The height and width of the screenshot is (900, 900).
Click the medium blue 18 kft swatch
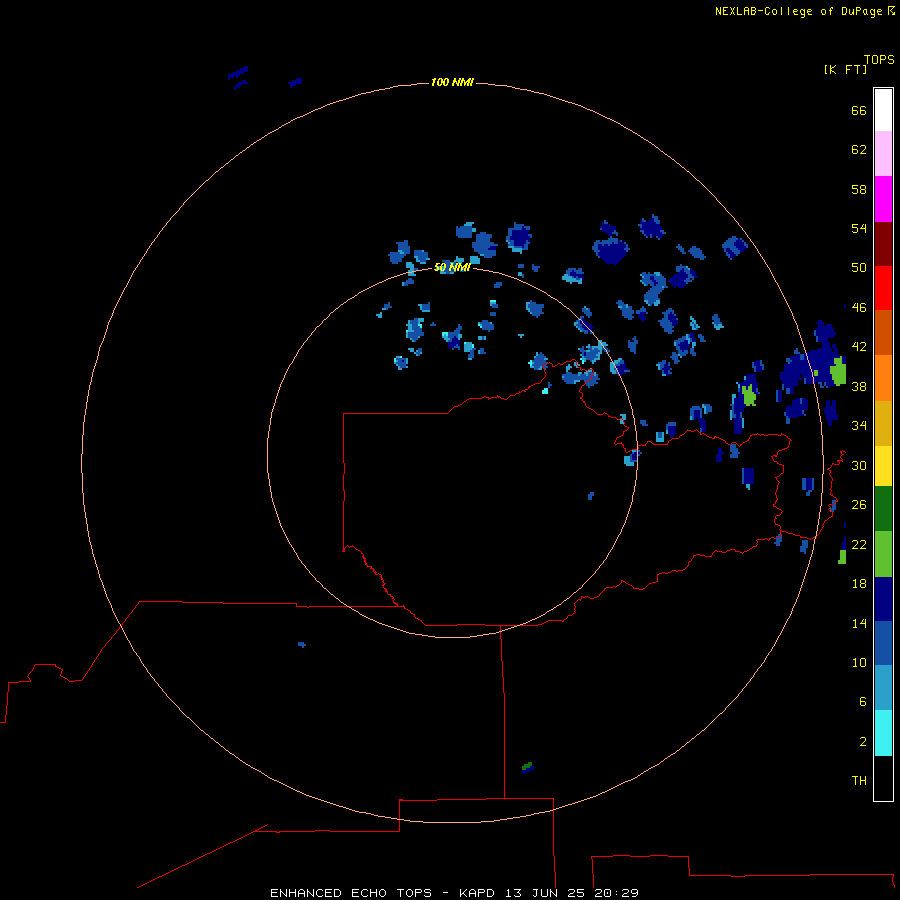[x=883, y=643]
